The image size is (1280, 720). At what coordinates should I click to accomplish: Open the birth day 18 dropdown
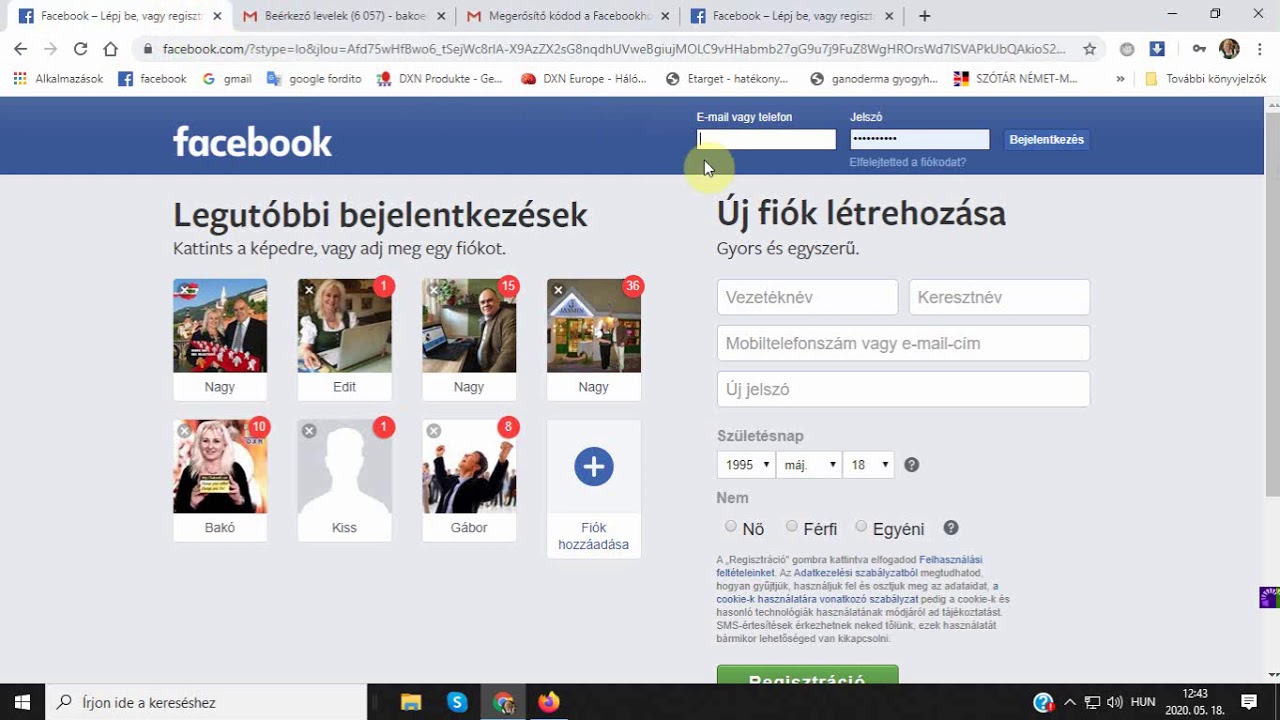tap(868, 465)
